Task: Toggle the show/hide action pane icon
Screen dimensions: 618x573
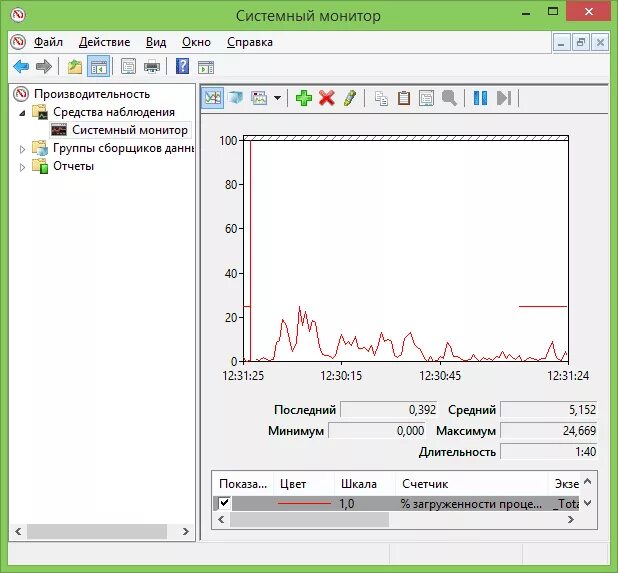Action: (206, 67)
